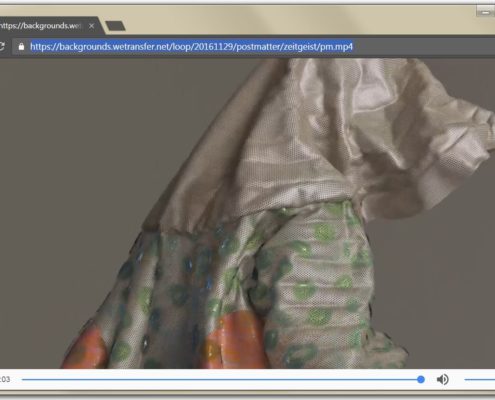Click the video progress slider handle
The image size is (495, 400).
[x=421, y=379]
